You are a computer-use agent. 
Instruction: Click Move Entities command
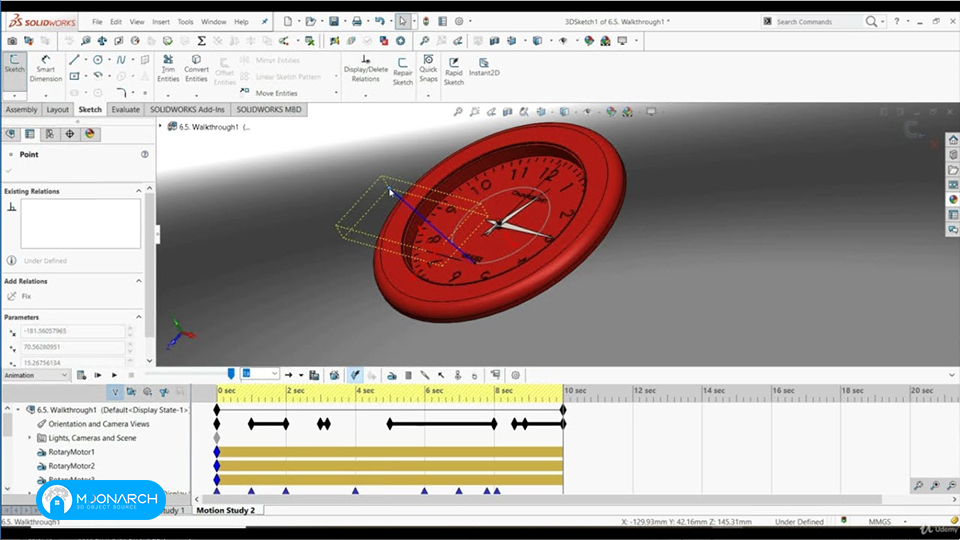tap(270, 93)
